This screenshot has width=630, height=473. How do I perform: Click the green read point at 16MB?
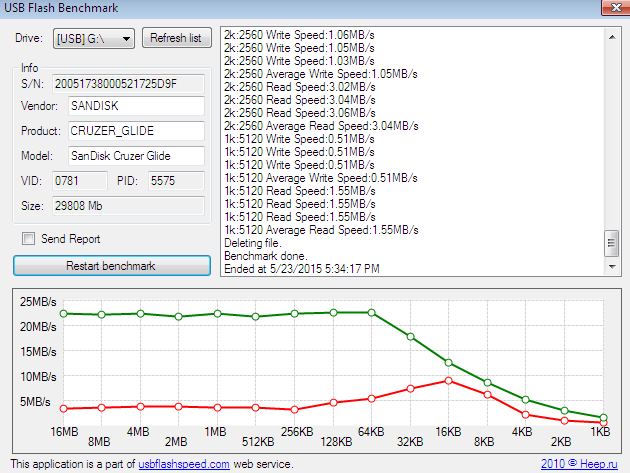click(x=63, y=313)
